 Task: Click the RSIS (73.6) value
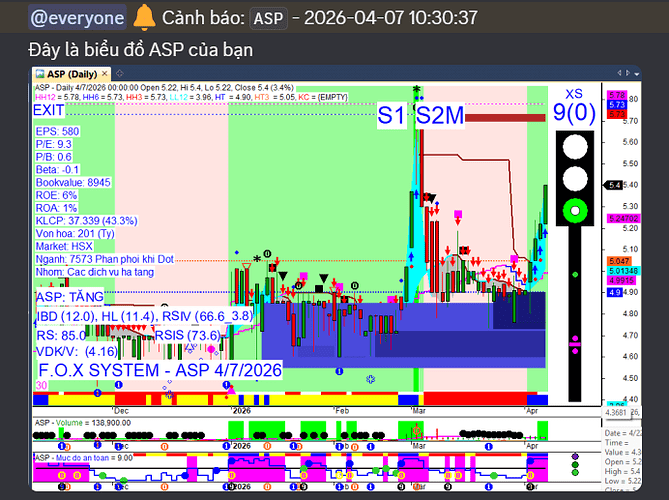click(188, 335)
